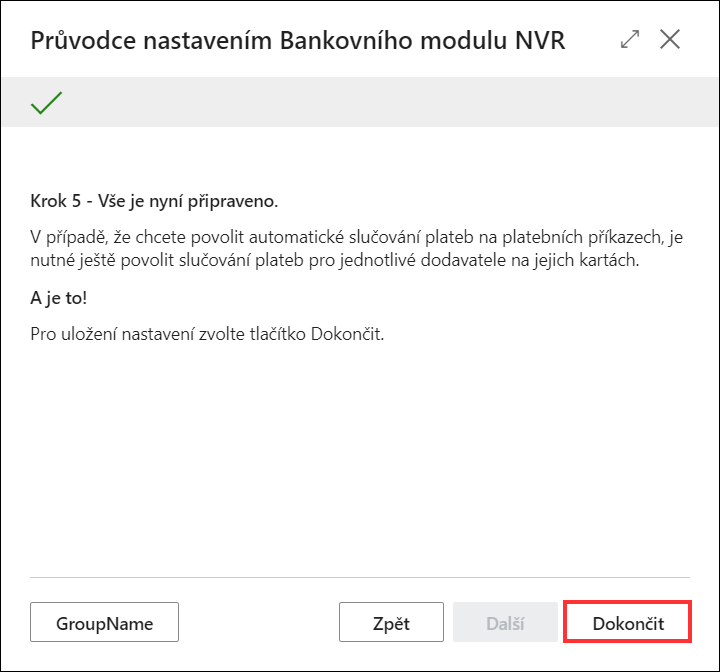Click the paragraph line starting V případě

tap(357, 237)
